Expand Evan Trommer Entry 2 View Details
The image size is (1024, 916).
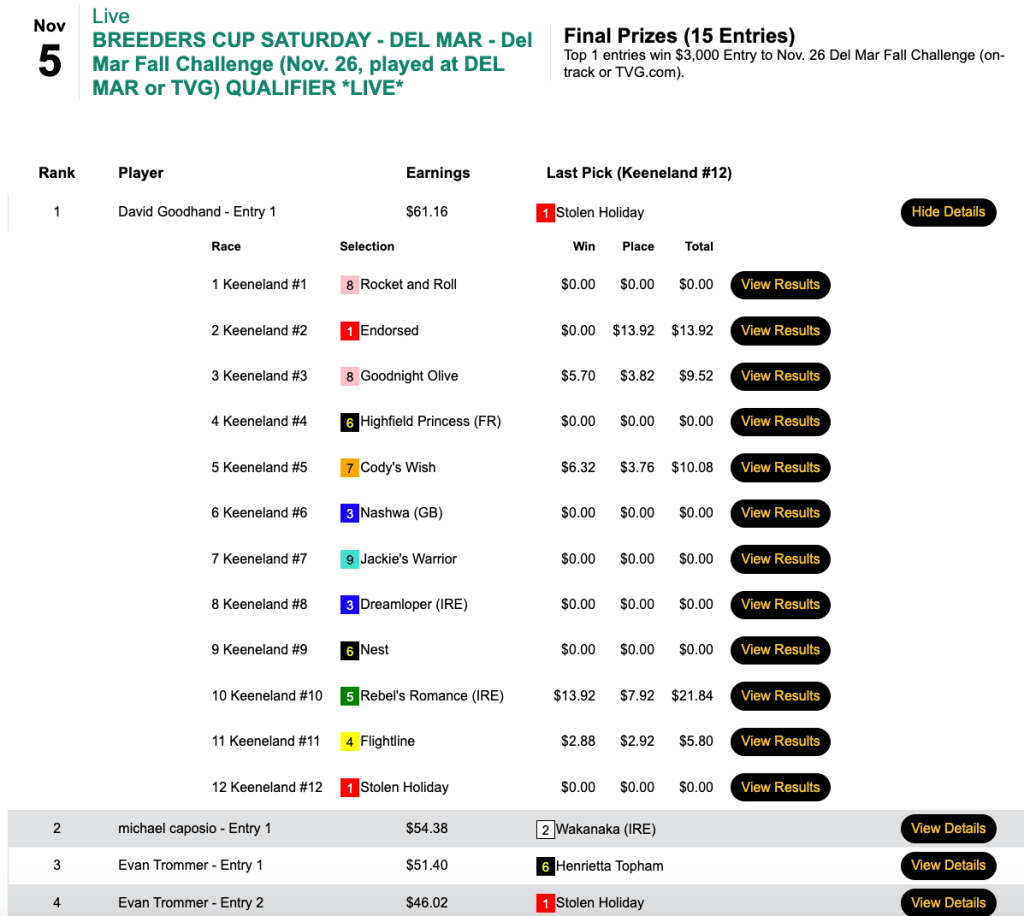click(x=948, y=902)
